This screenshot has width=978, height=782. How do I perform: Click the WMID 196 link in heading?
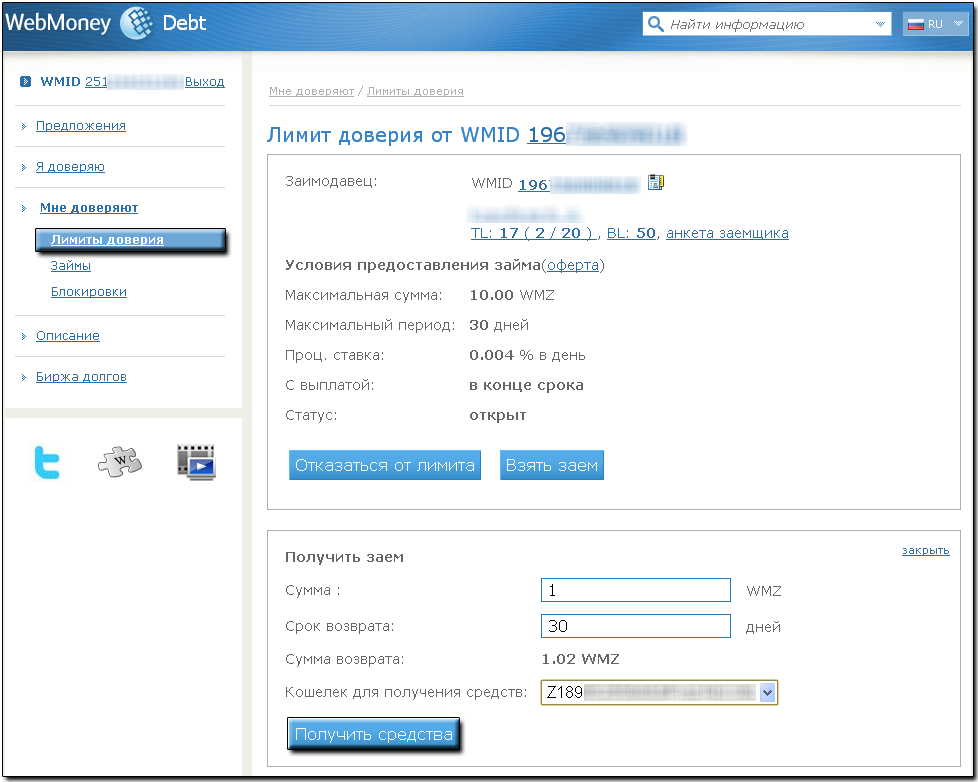click(x=606, y=135)
